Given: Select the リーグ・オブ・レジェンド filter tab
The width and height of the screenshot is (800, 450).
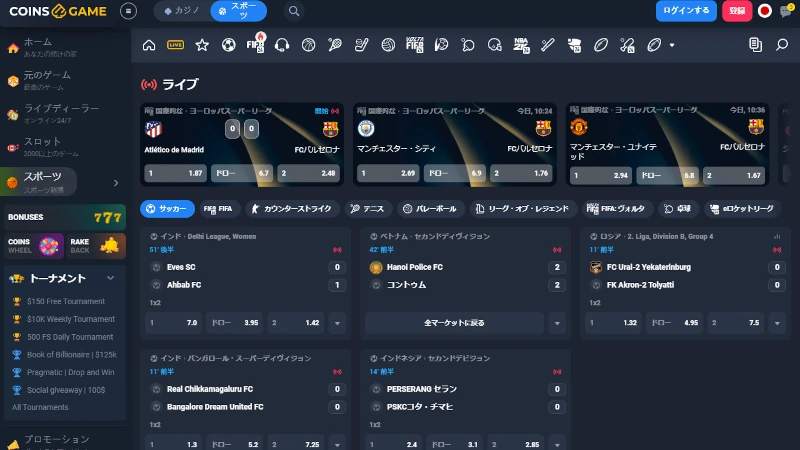Looking at the screenshot, I should pos(523,209).
